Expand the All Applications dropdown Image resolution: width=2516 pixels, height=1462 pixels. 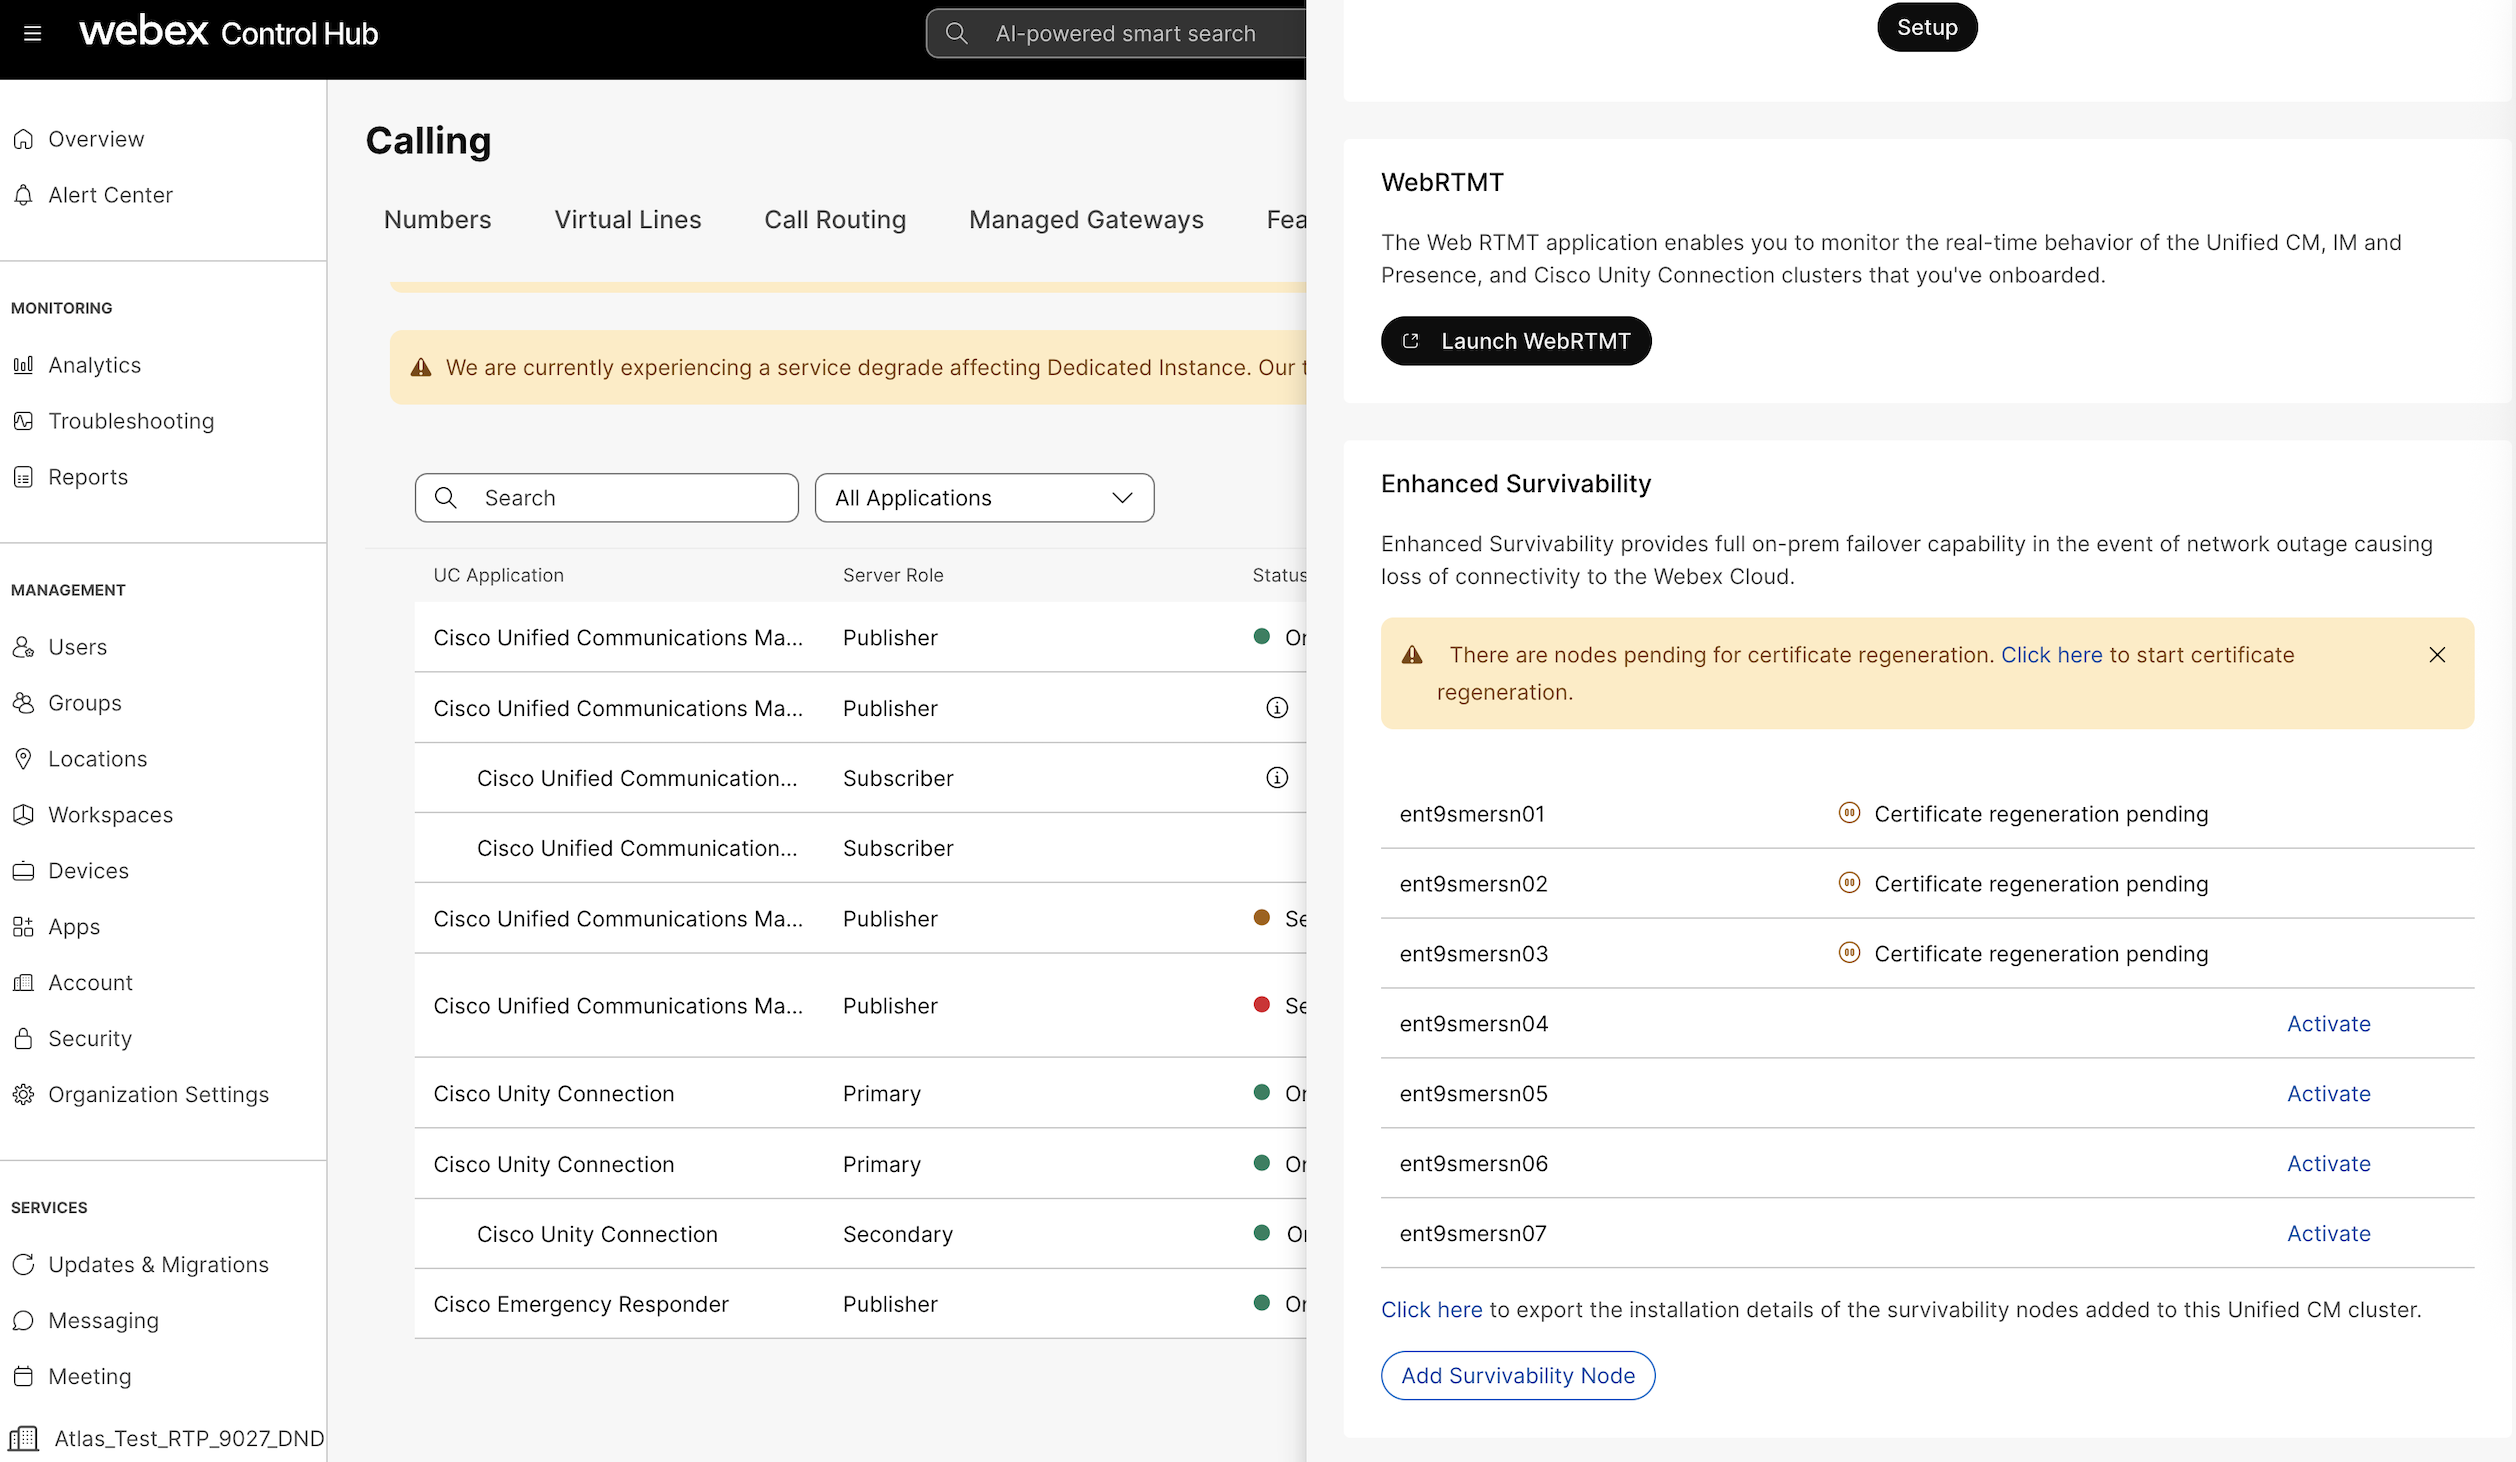(984, 498)
